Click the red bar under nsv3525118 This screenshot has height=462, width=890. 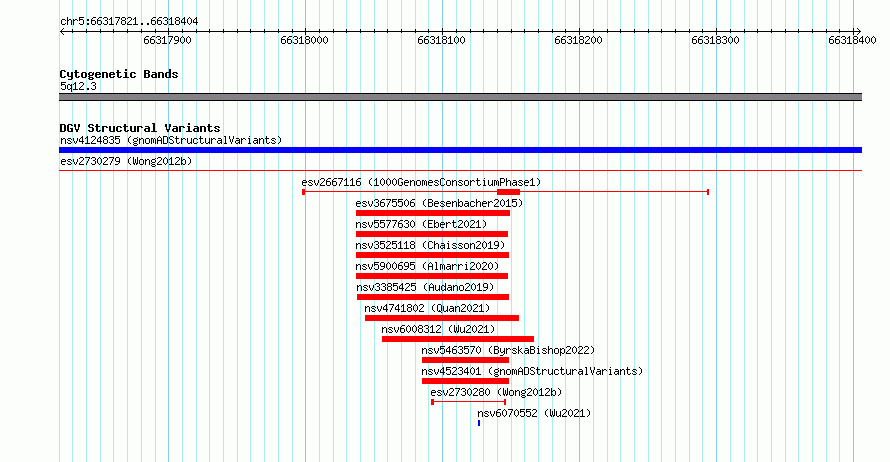click(x=433, y=255)
